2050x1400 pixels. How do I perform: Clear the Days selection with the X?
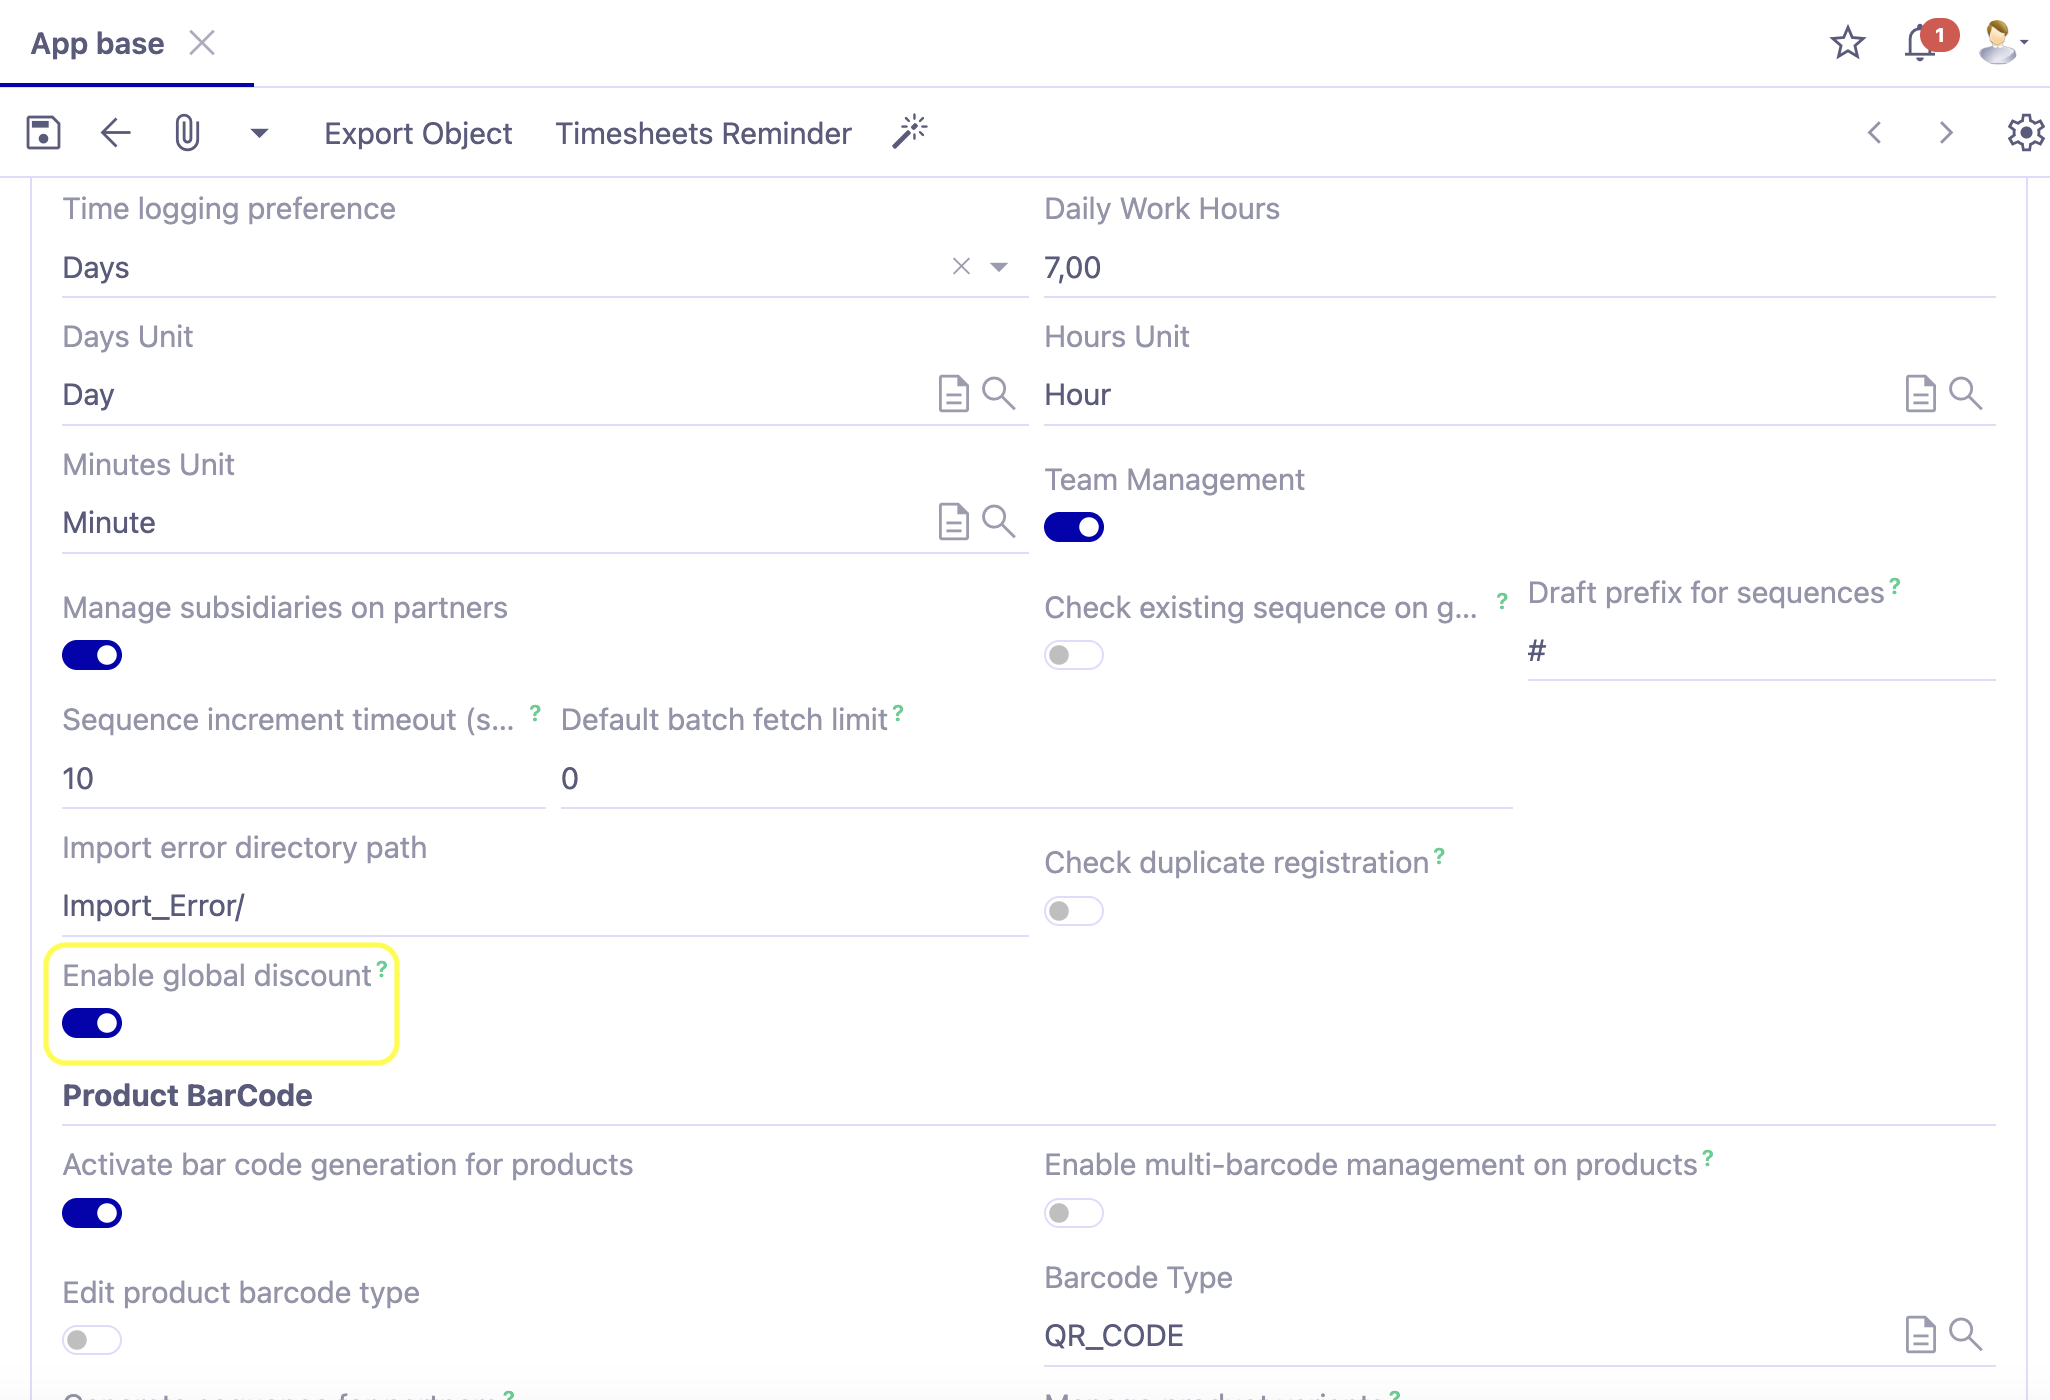coord(961,267)
